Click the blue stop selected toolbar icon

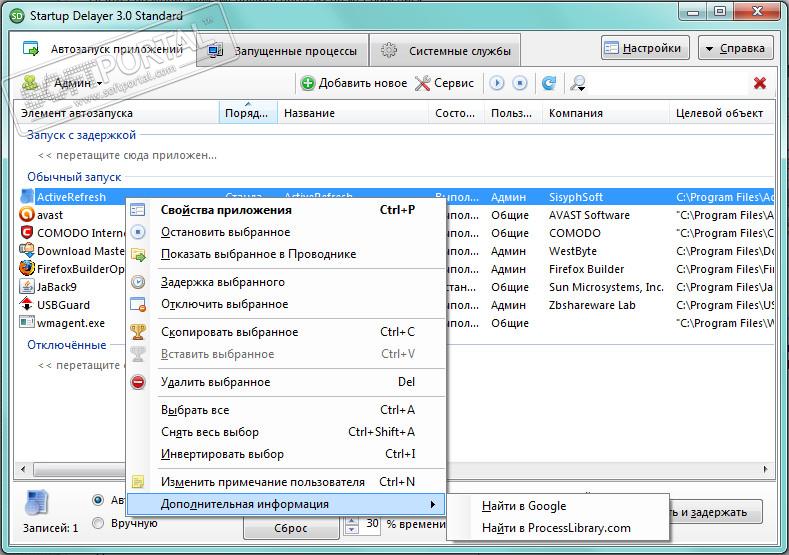[x=520, y=83]
